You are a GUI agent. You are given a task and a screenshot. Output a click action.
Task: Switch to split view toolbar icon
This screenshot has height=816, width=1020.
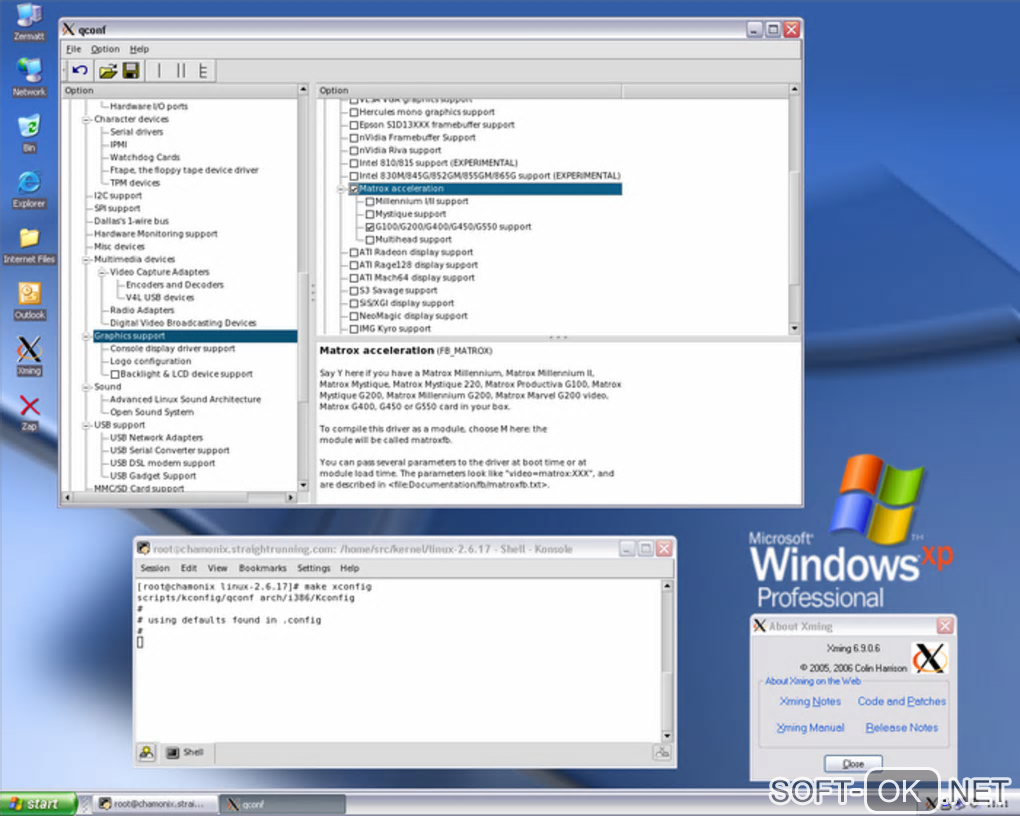click(181, 70)
